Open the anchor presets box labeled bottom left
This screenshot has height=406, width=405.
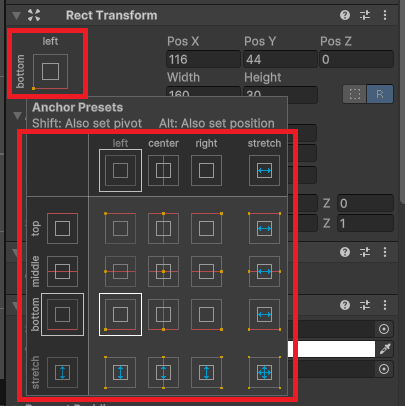tap(47, 63)
